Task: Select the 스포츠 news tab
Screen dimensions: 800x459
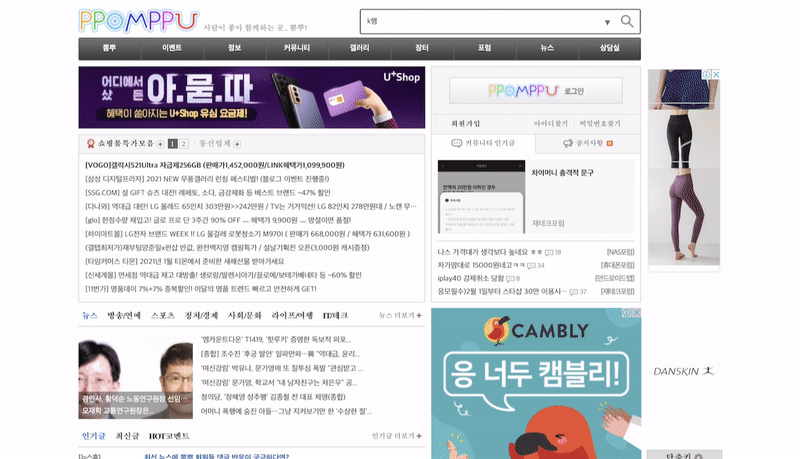Action: point(163,316)
